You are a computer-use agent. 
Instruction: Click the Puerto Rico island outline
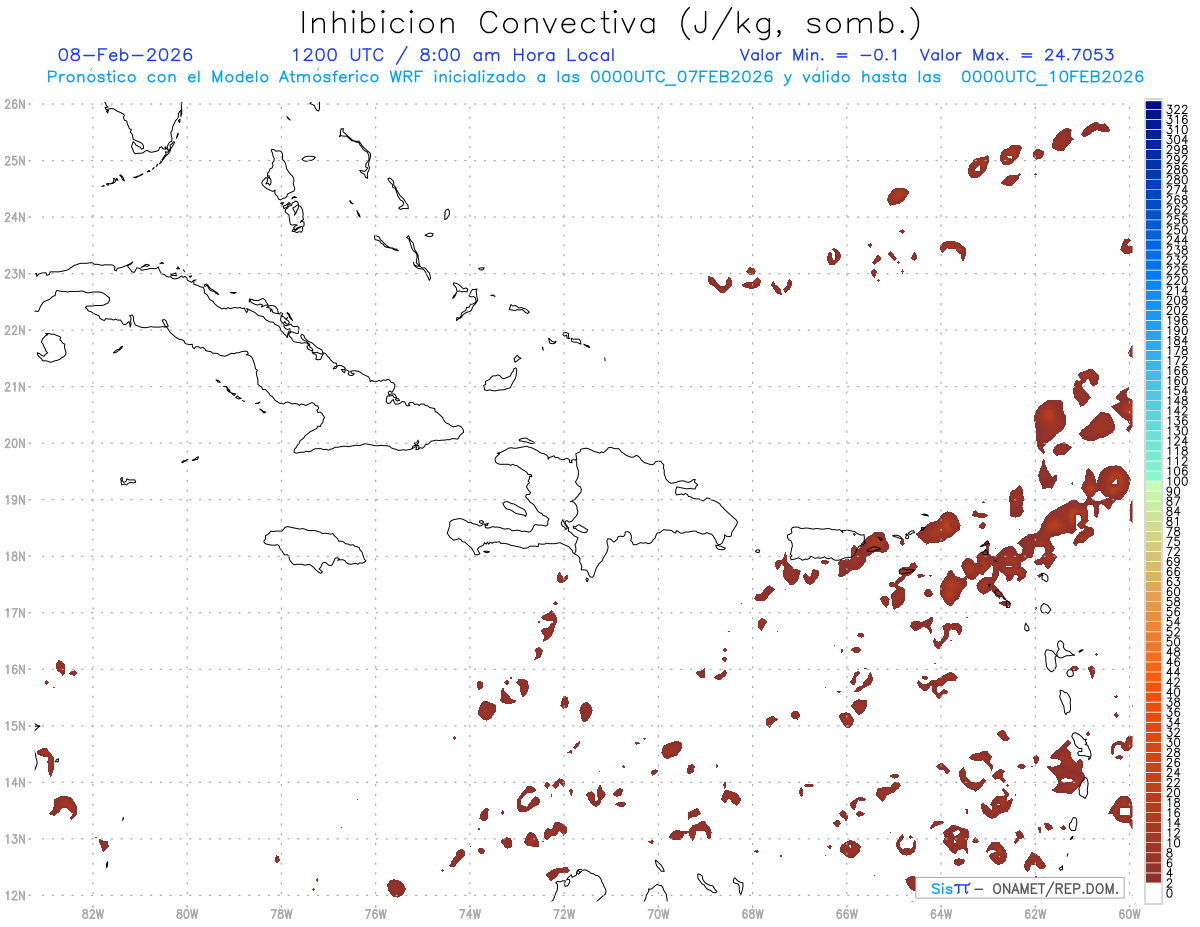point(826,543)
